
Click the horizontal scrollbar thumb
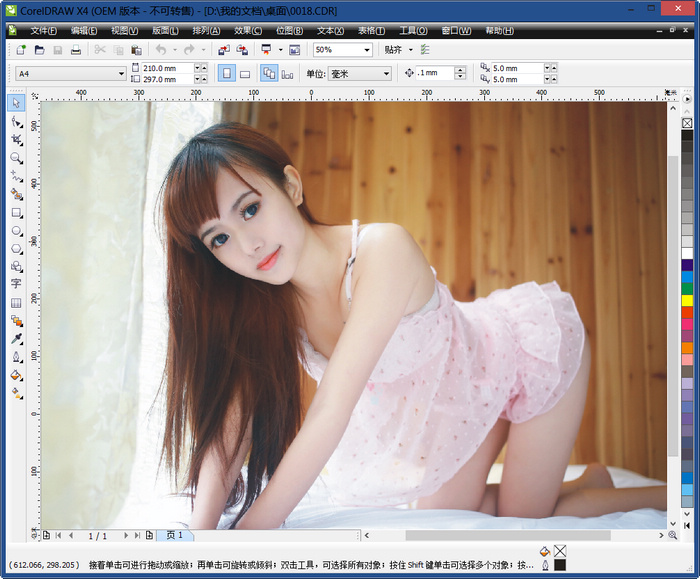(508, 535)
